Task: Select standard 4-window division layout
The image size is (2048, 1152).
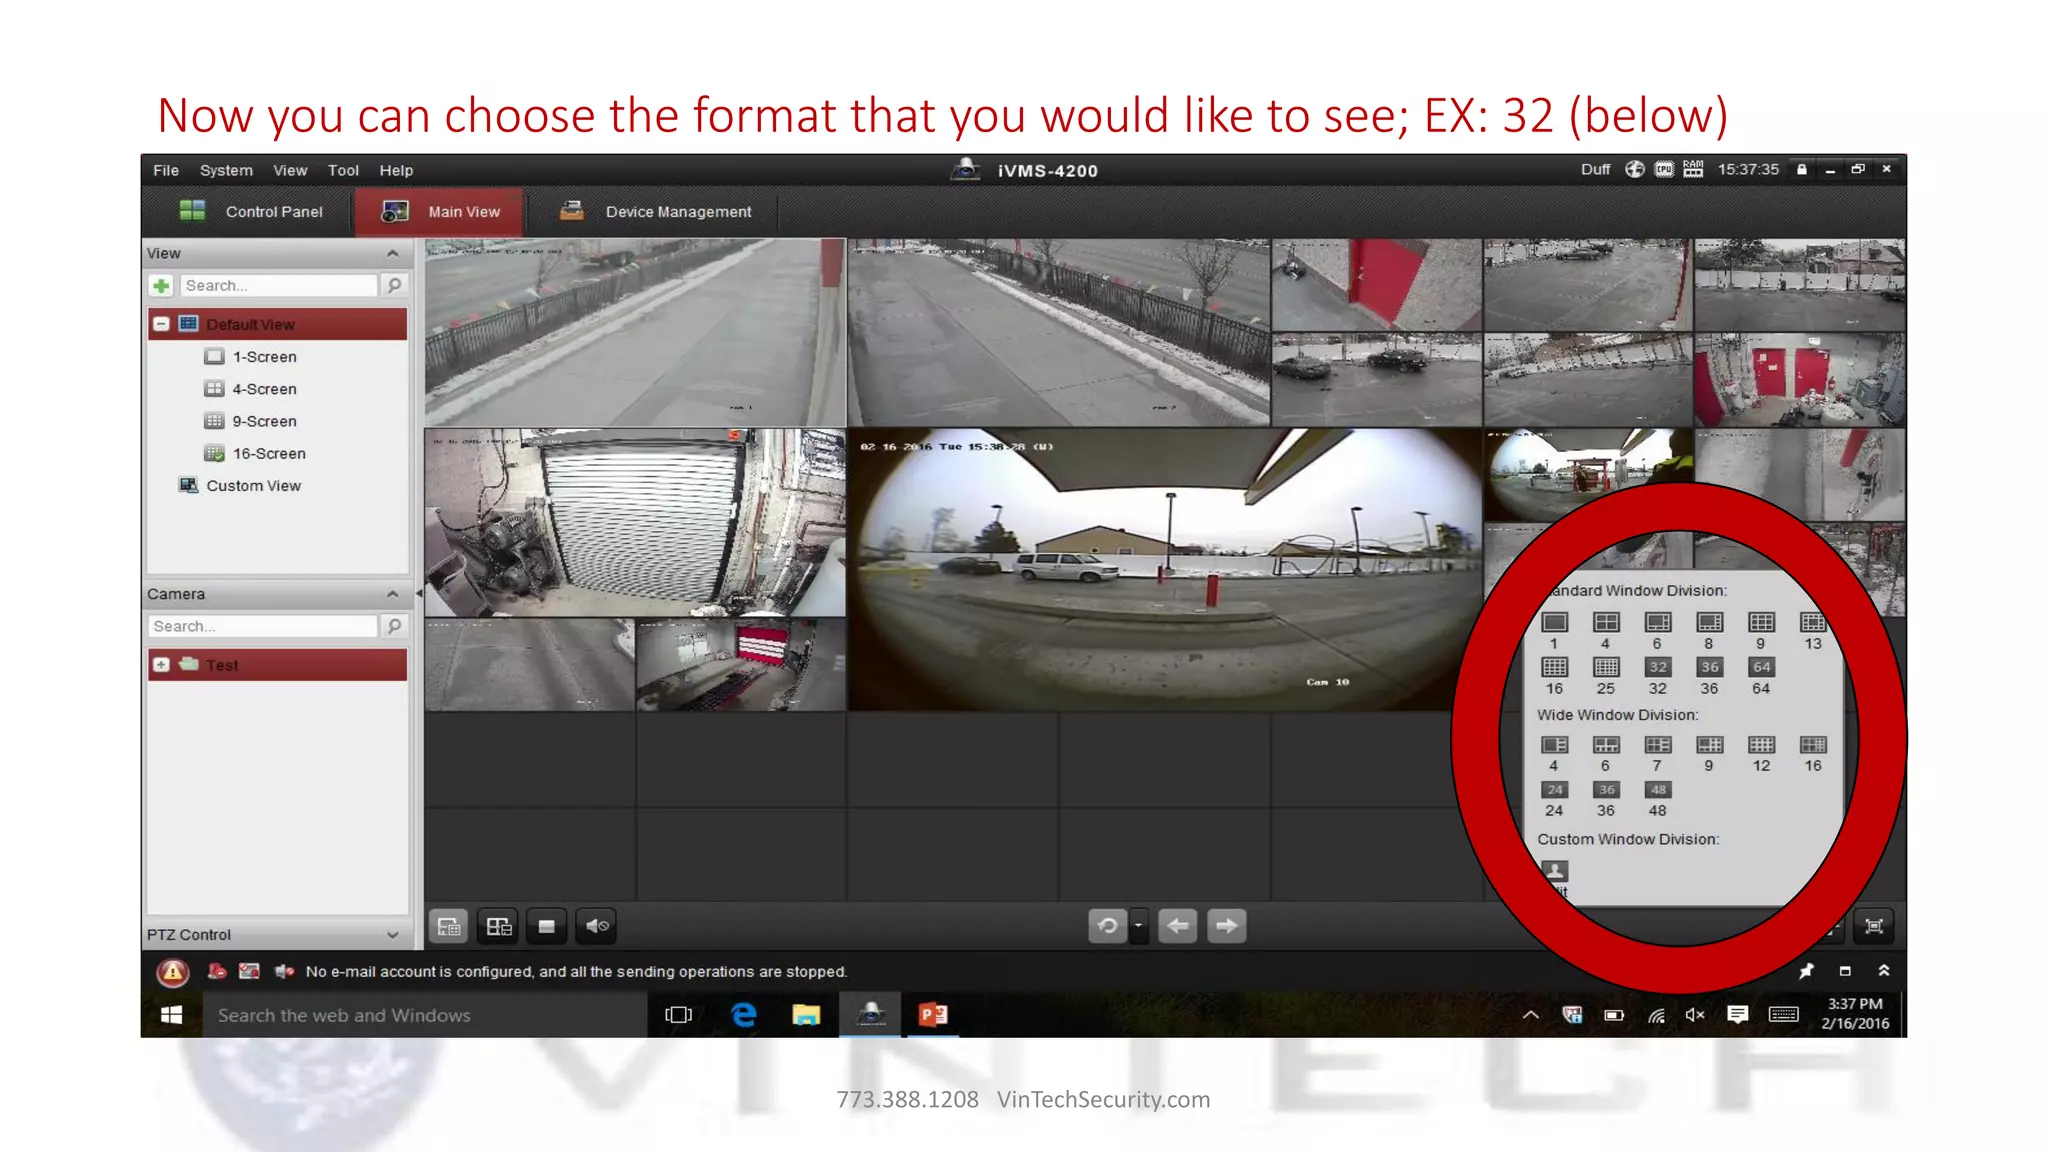Action: pos(1606,623)
